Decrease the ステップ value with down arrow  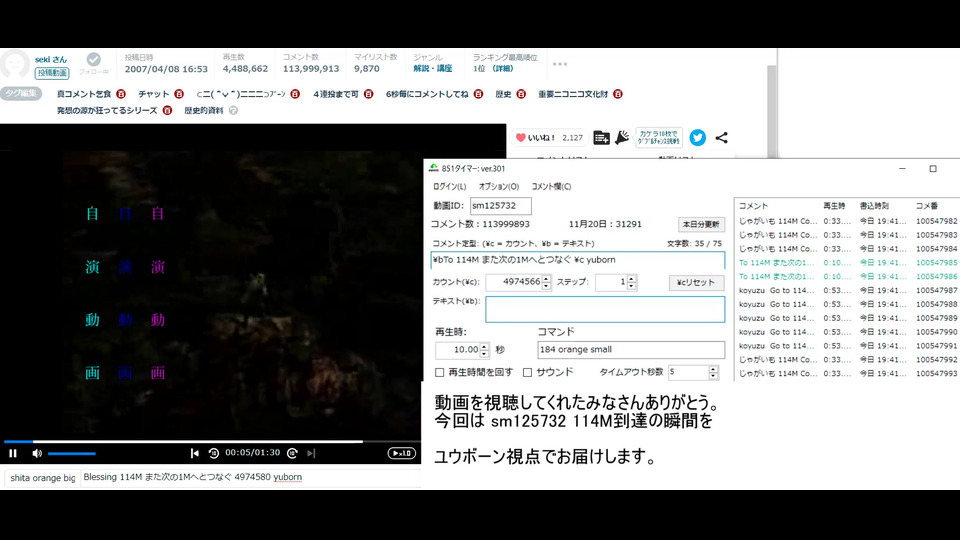[631, 286]
